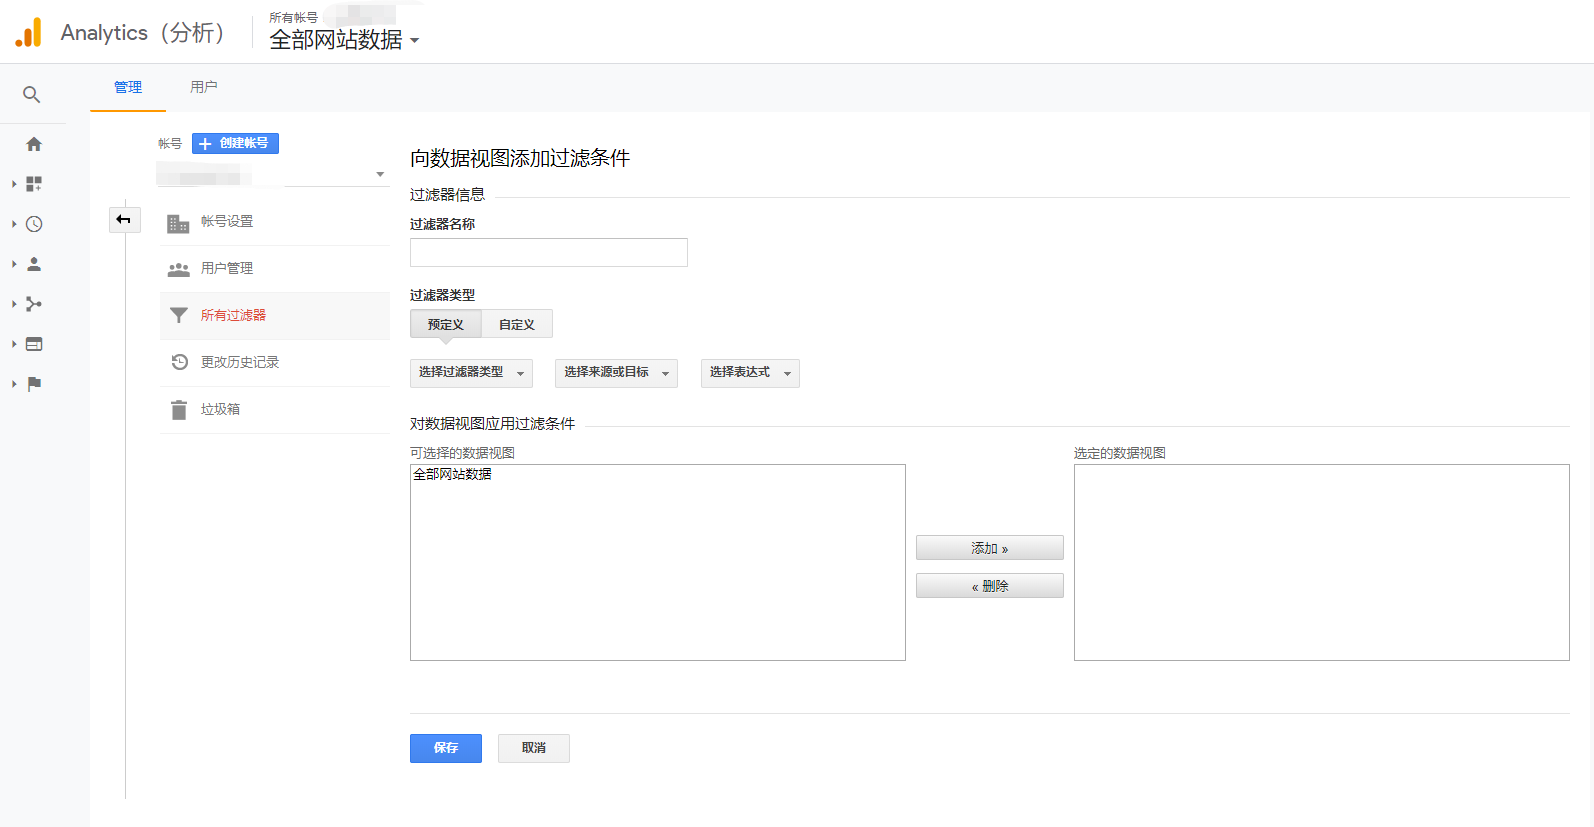
Task: Click the history icon beside 更改历史记录
Action: coord(179,362)
